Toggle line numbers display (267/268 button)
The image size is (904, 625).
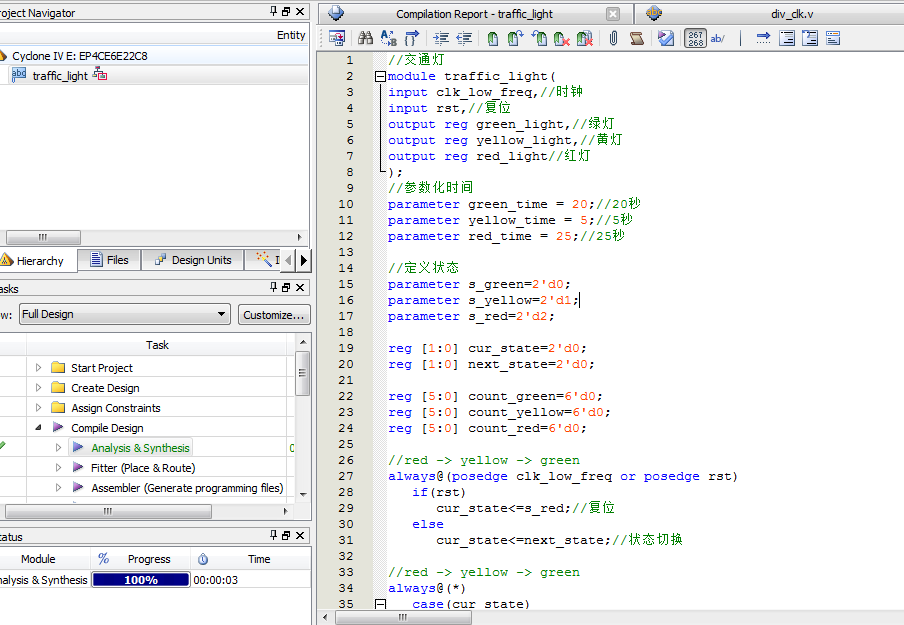click(x=695, y=38)
